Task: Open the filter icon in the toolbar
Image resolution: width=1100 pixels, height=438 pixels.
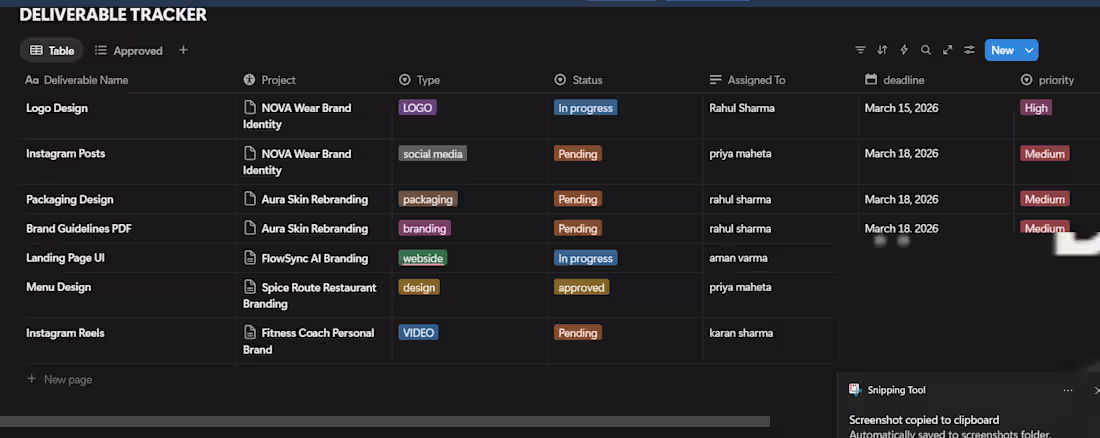Action: pyautogui.click(x=860, y=50)
